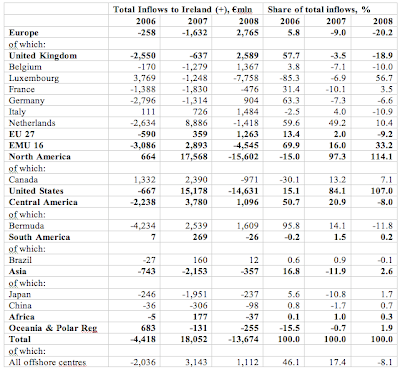
Task: Click the 'Canada' row label
Action: pyautogui.click(x=23, y=180)
